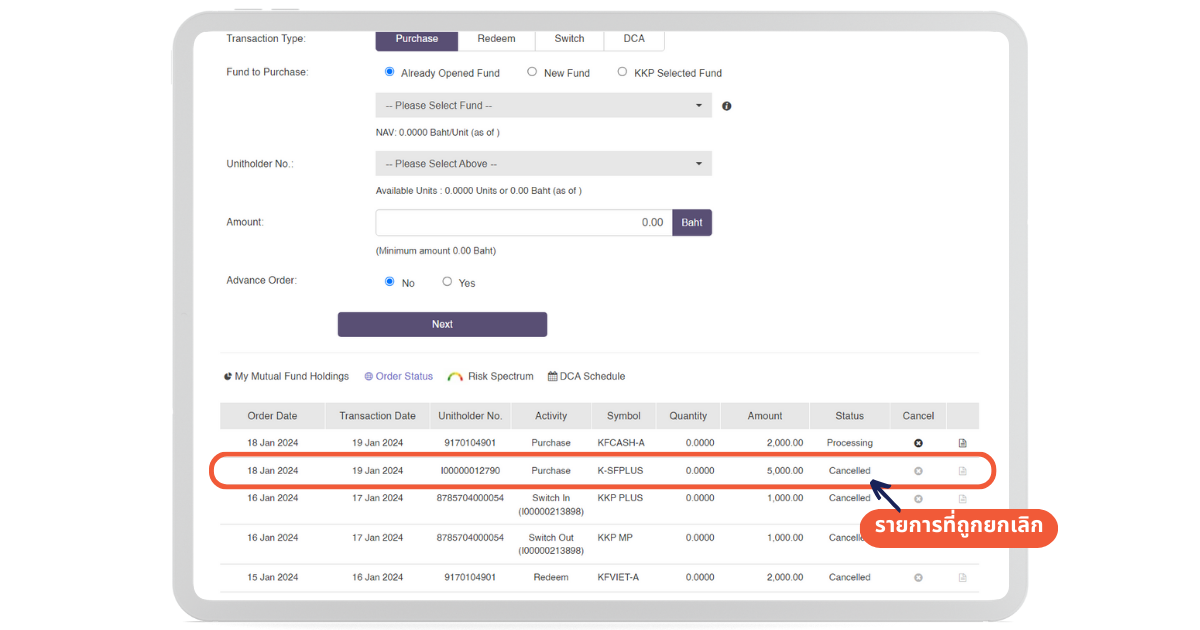Click cancel icon on KKP PLUS row

918,498
